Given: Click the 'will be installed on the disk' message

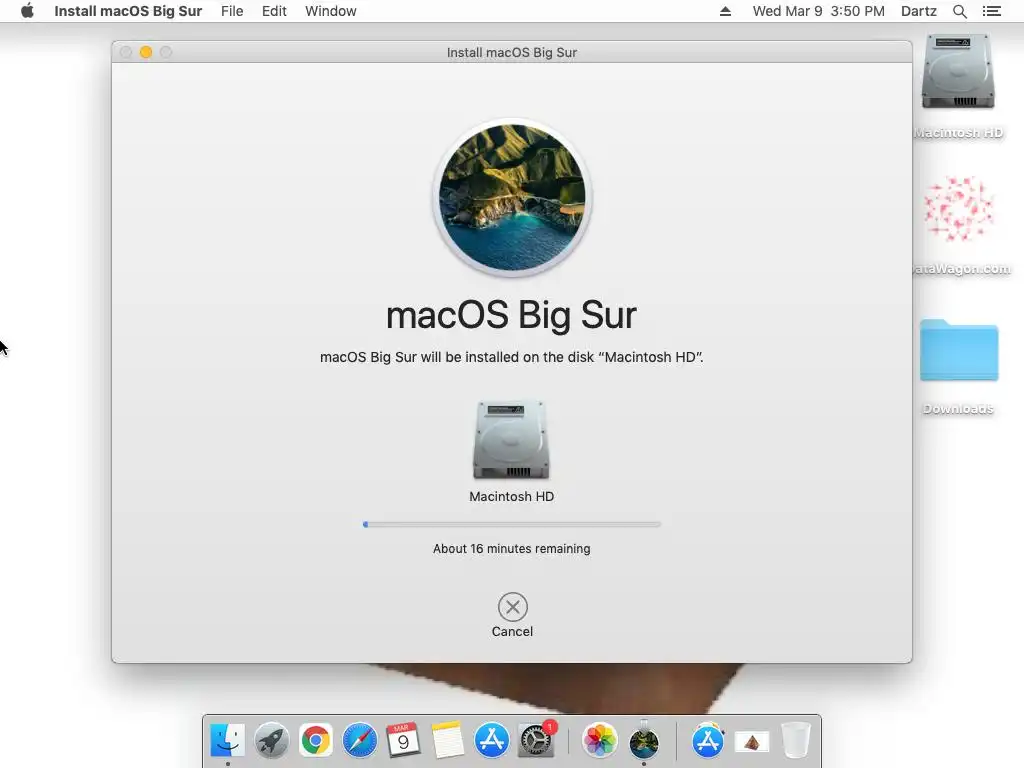Looking at the screenshot, I should pyautogui.click(x=512, y=357).
